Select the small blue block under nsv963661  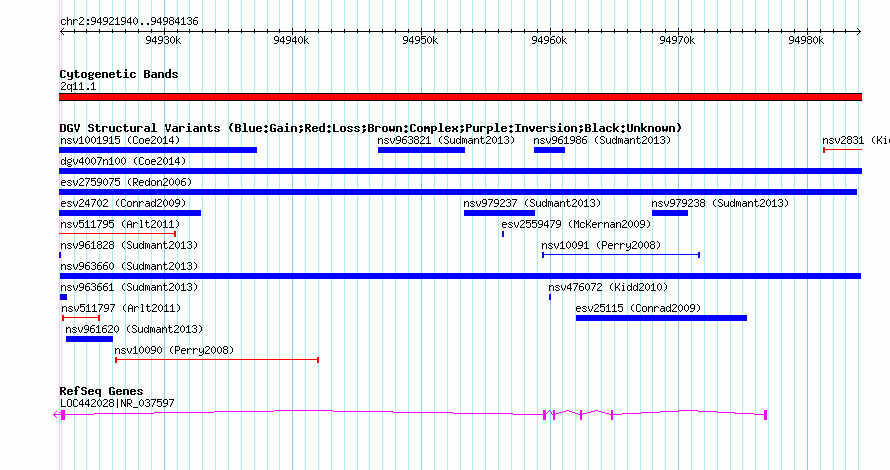point(63,297)
